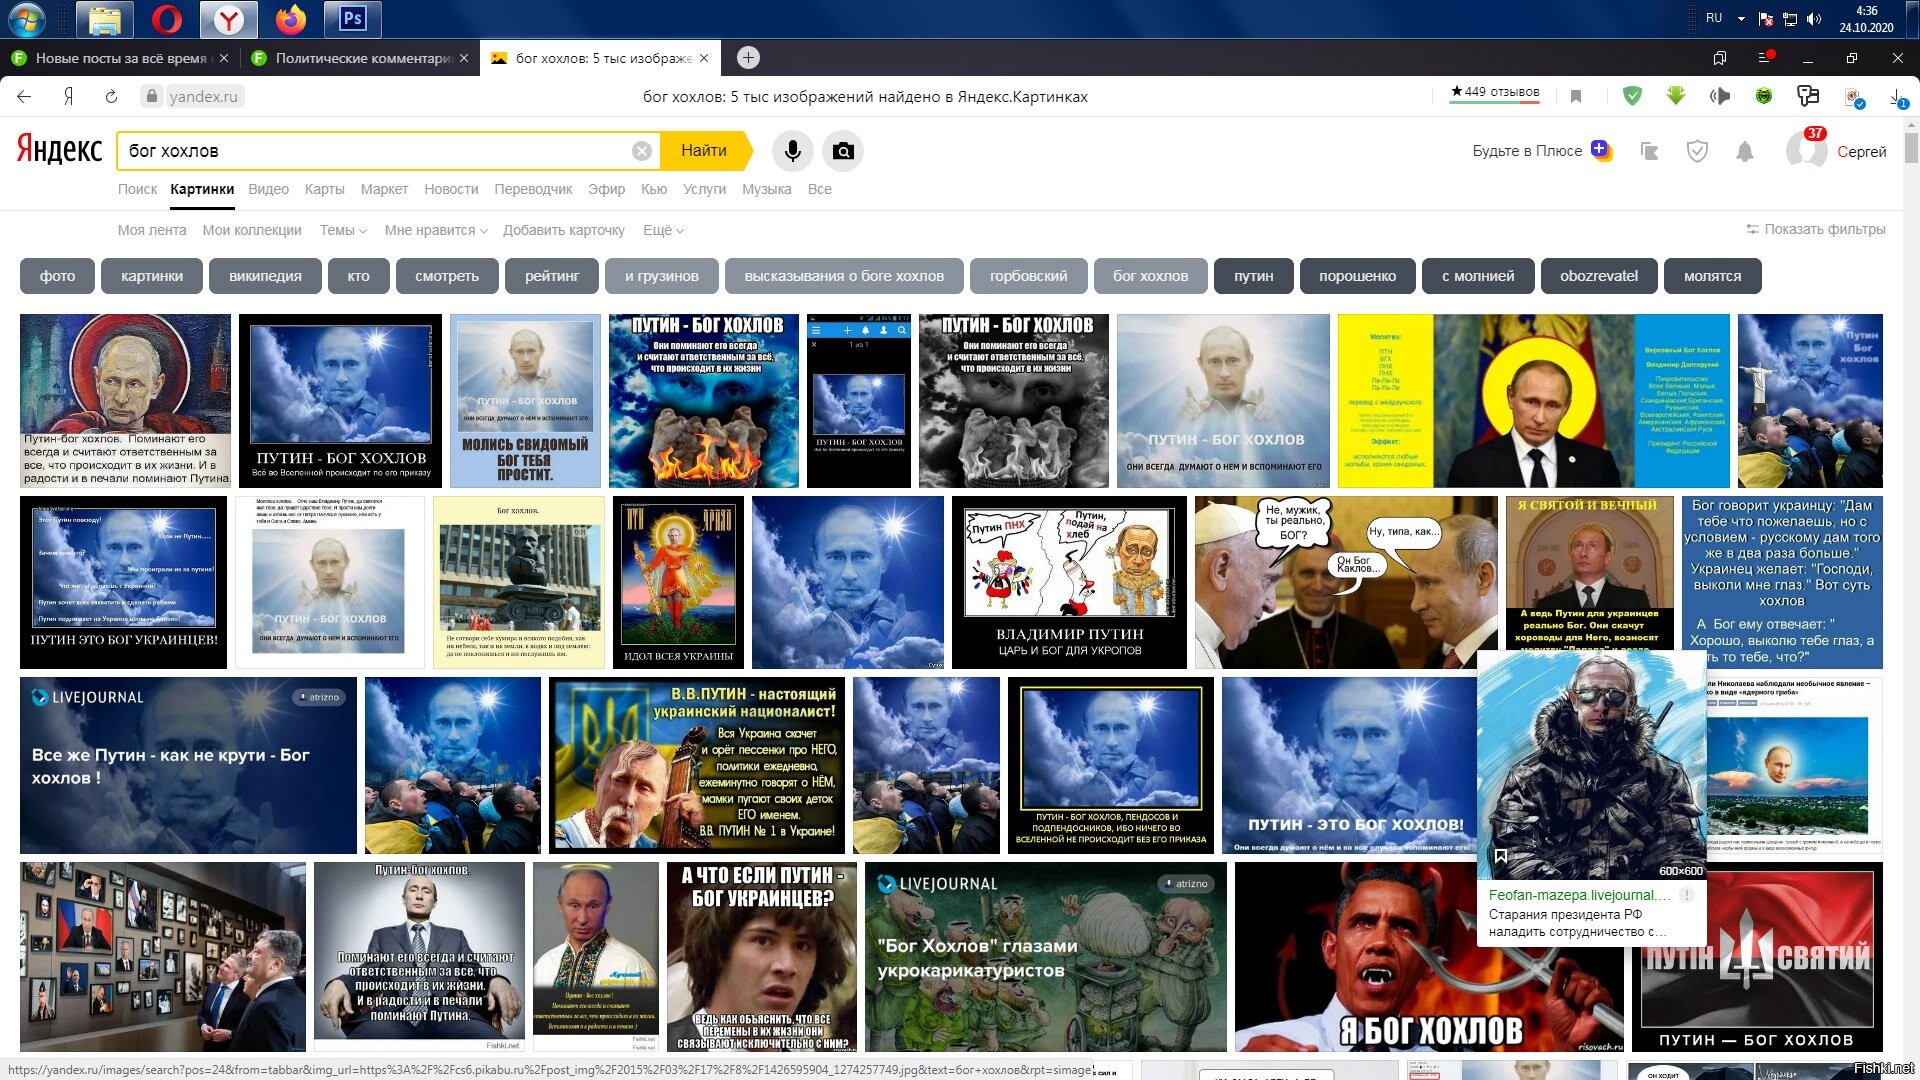Viewport: 1920px width, 1080px height.
Task: Click the lock icon in address bar
Action: [x=152, y=96]
